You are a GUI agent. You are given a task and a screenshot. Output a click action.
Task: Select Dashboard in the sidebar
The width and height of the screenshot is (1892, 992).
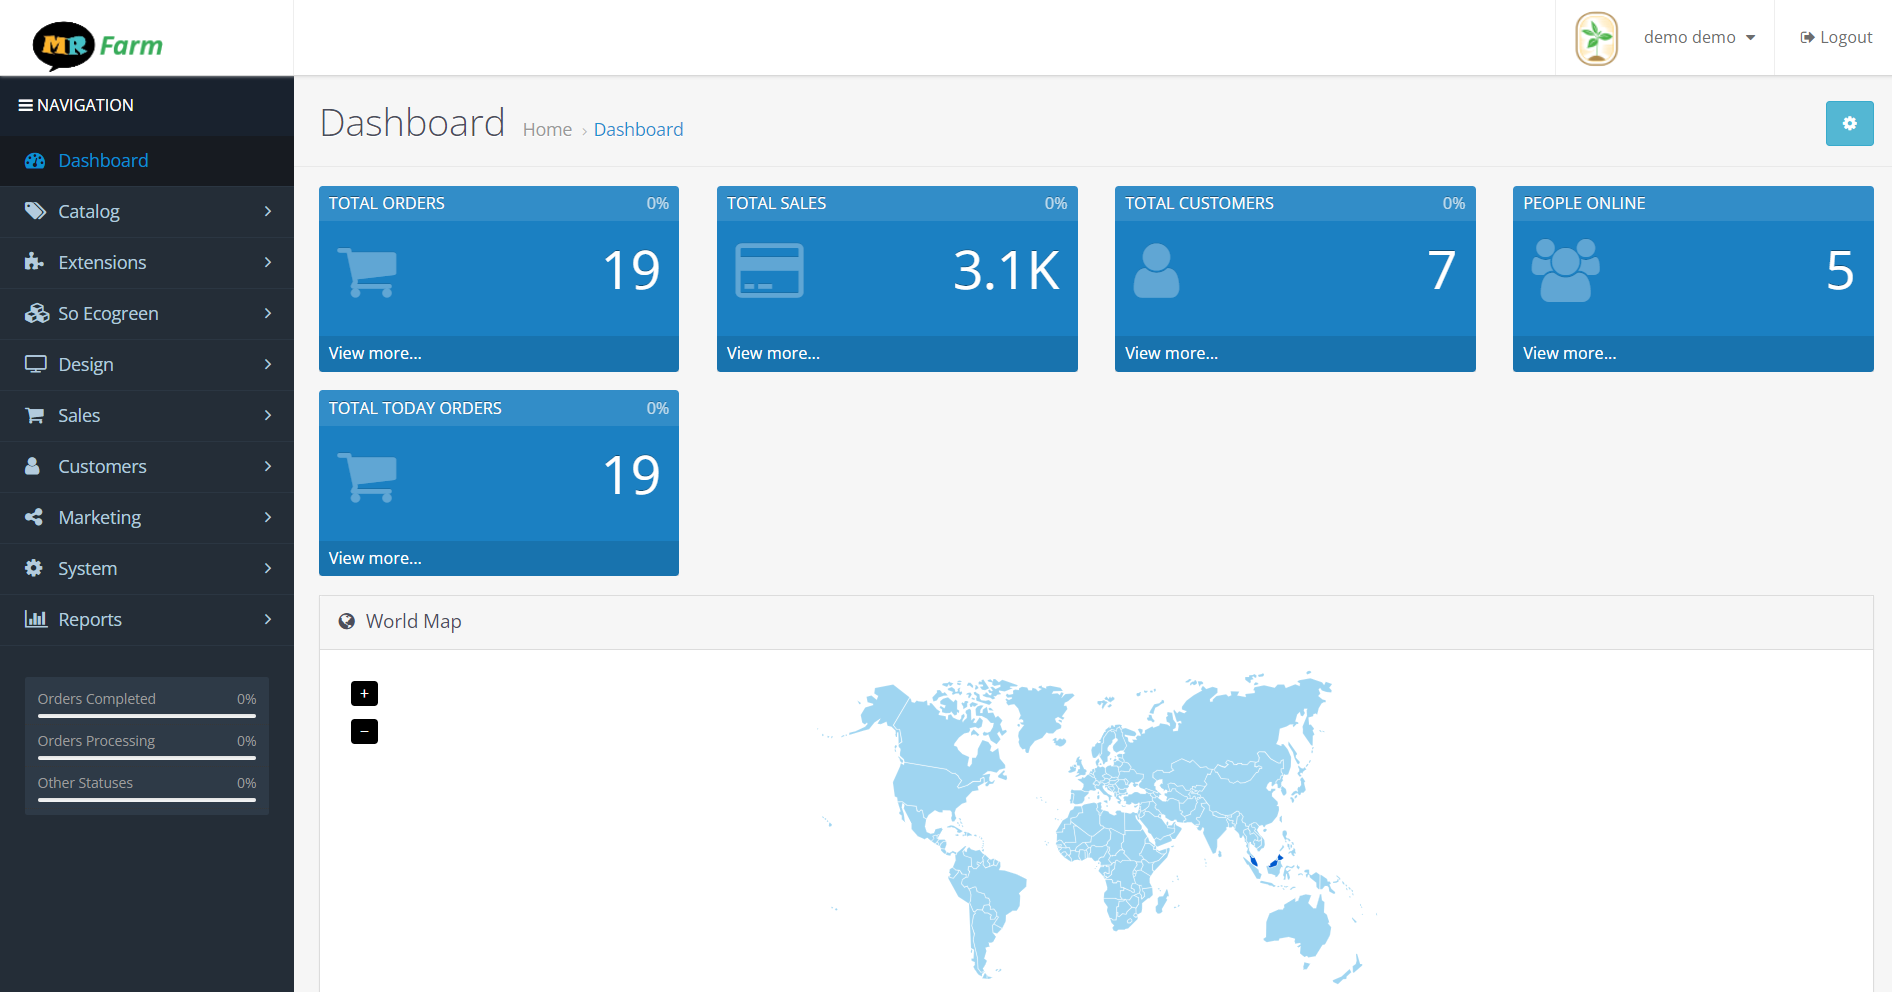click(x=103, y=161)
